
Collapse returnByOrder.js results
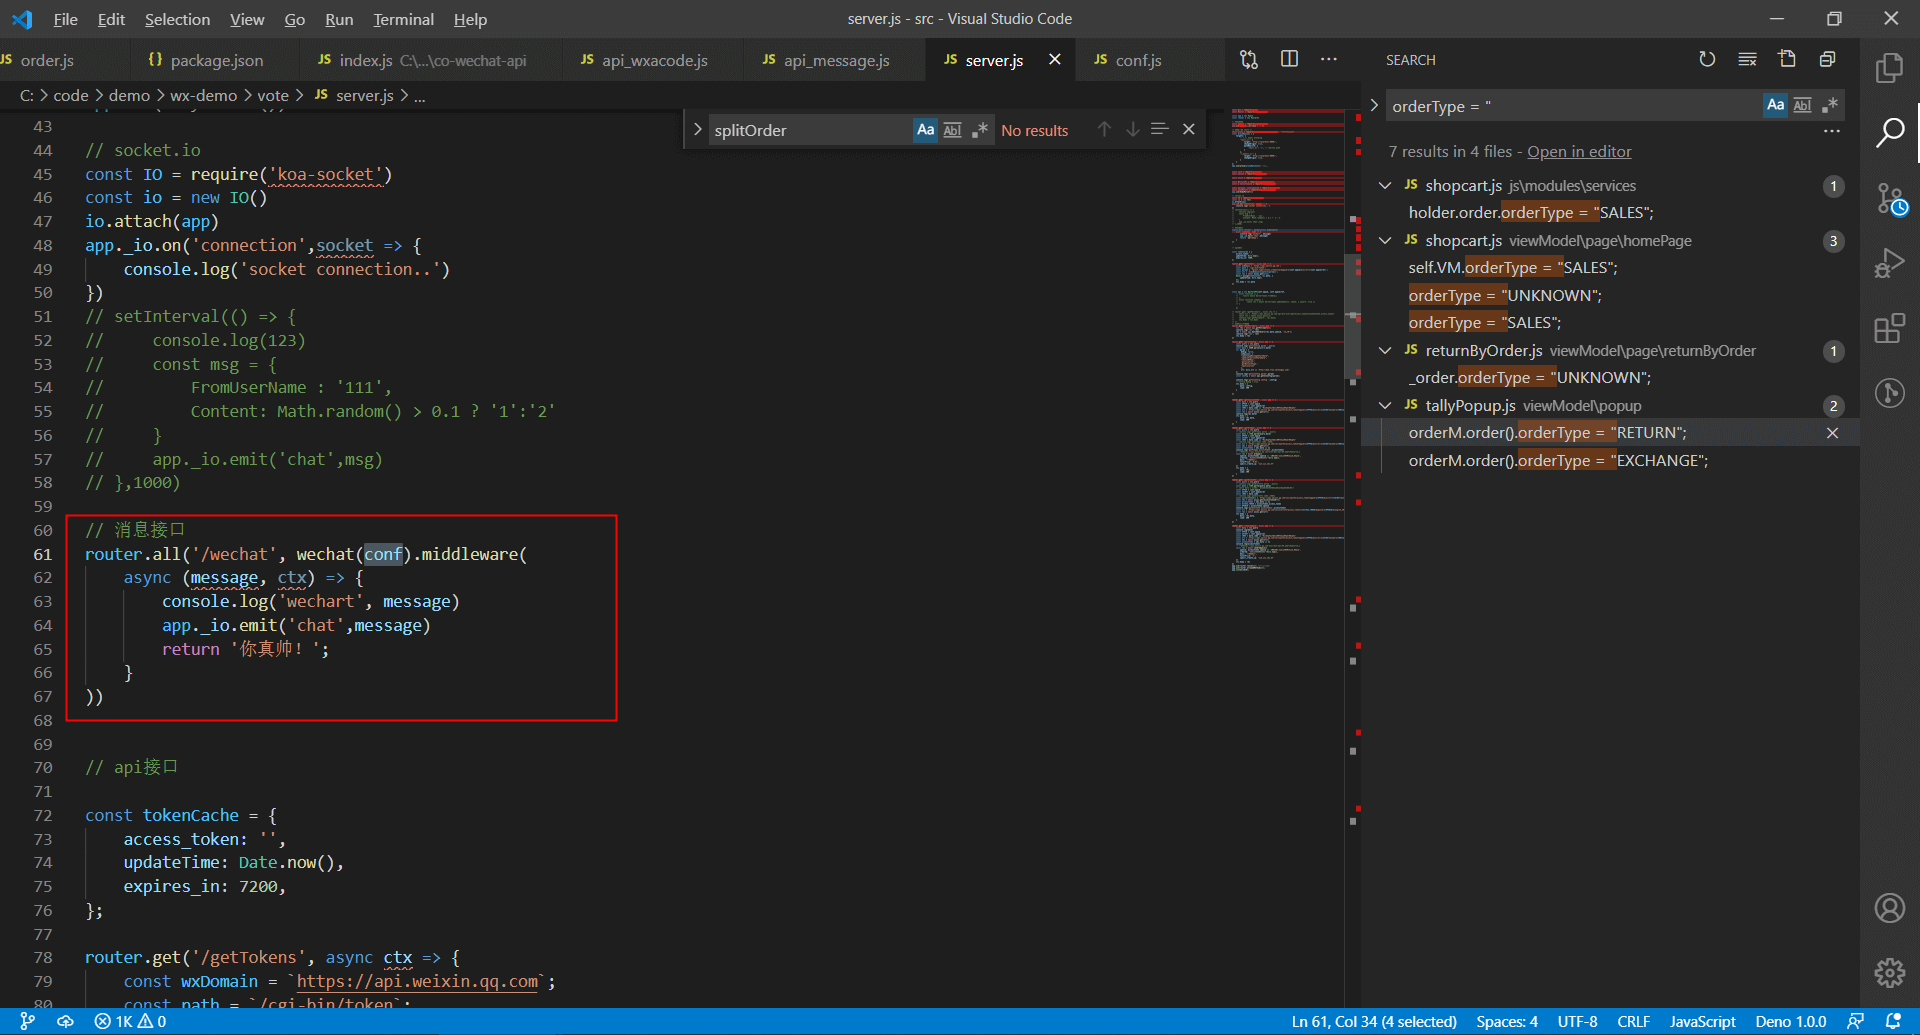(x=1385, y=351)
